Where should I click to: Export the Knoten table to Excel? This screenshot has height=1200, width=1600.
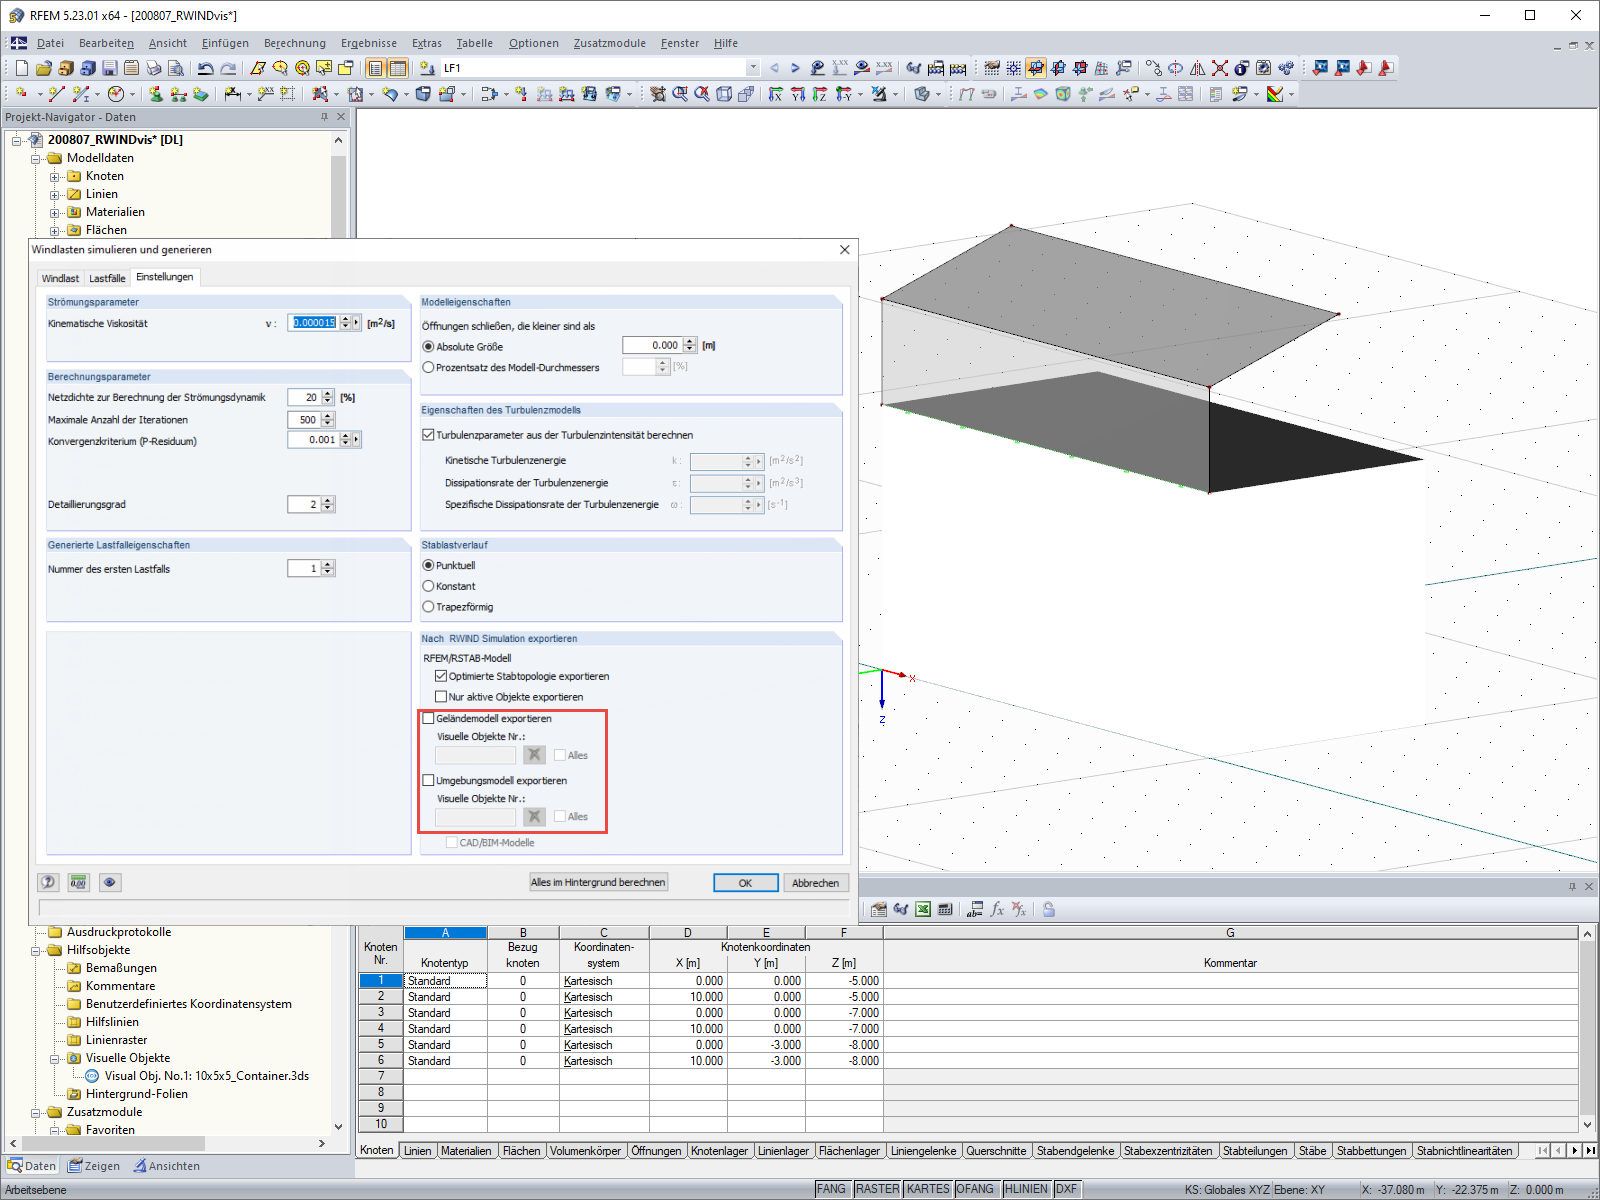tap(921, 909)
